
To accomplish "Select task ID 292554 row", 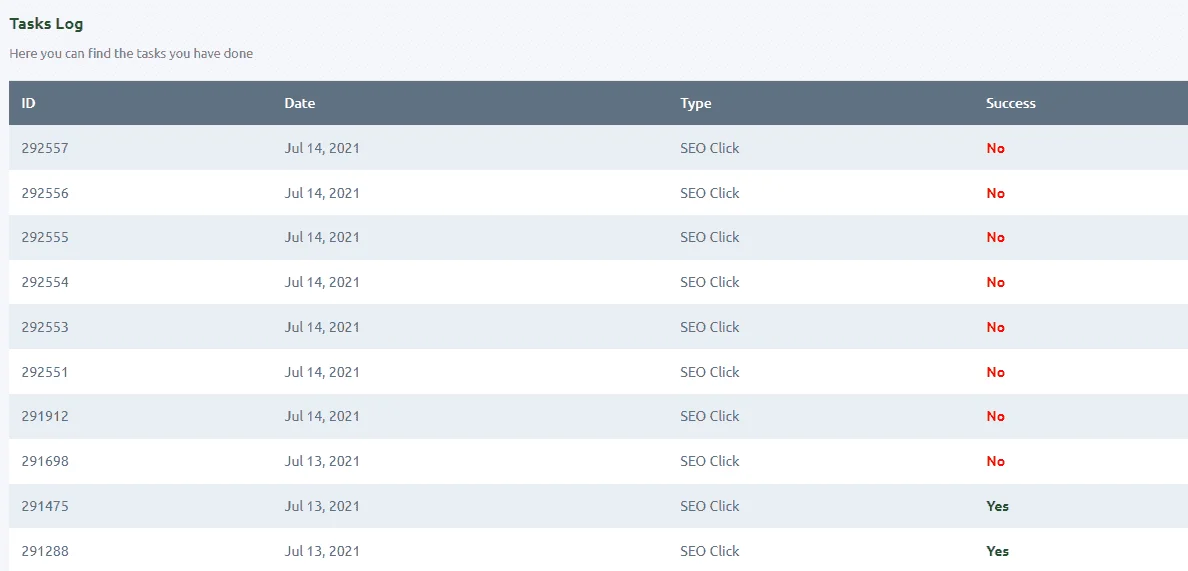I will point(599,282).
